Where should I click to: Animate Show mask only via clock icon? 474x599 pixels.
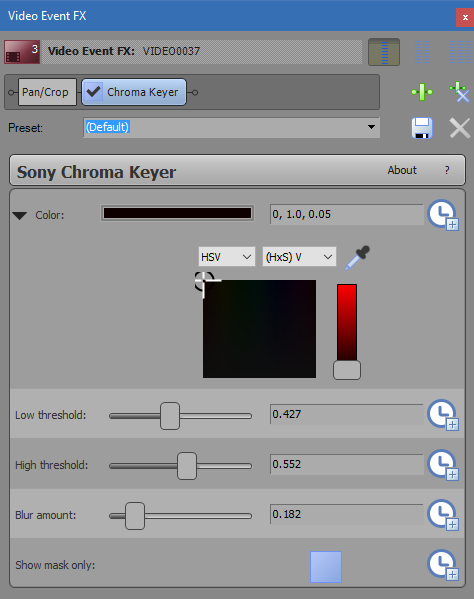coord(443,565)
